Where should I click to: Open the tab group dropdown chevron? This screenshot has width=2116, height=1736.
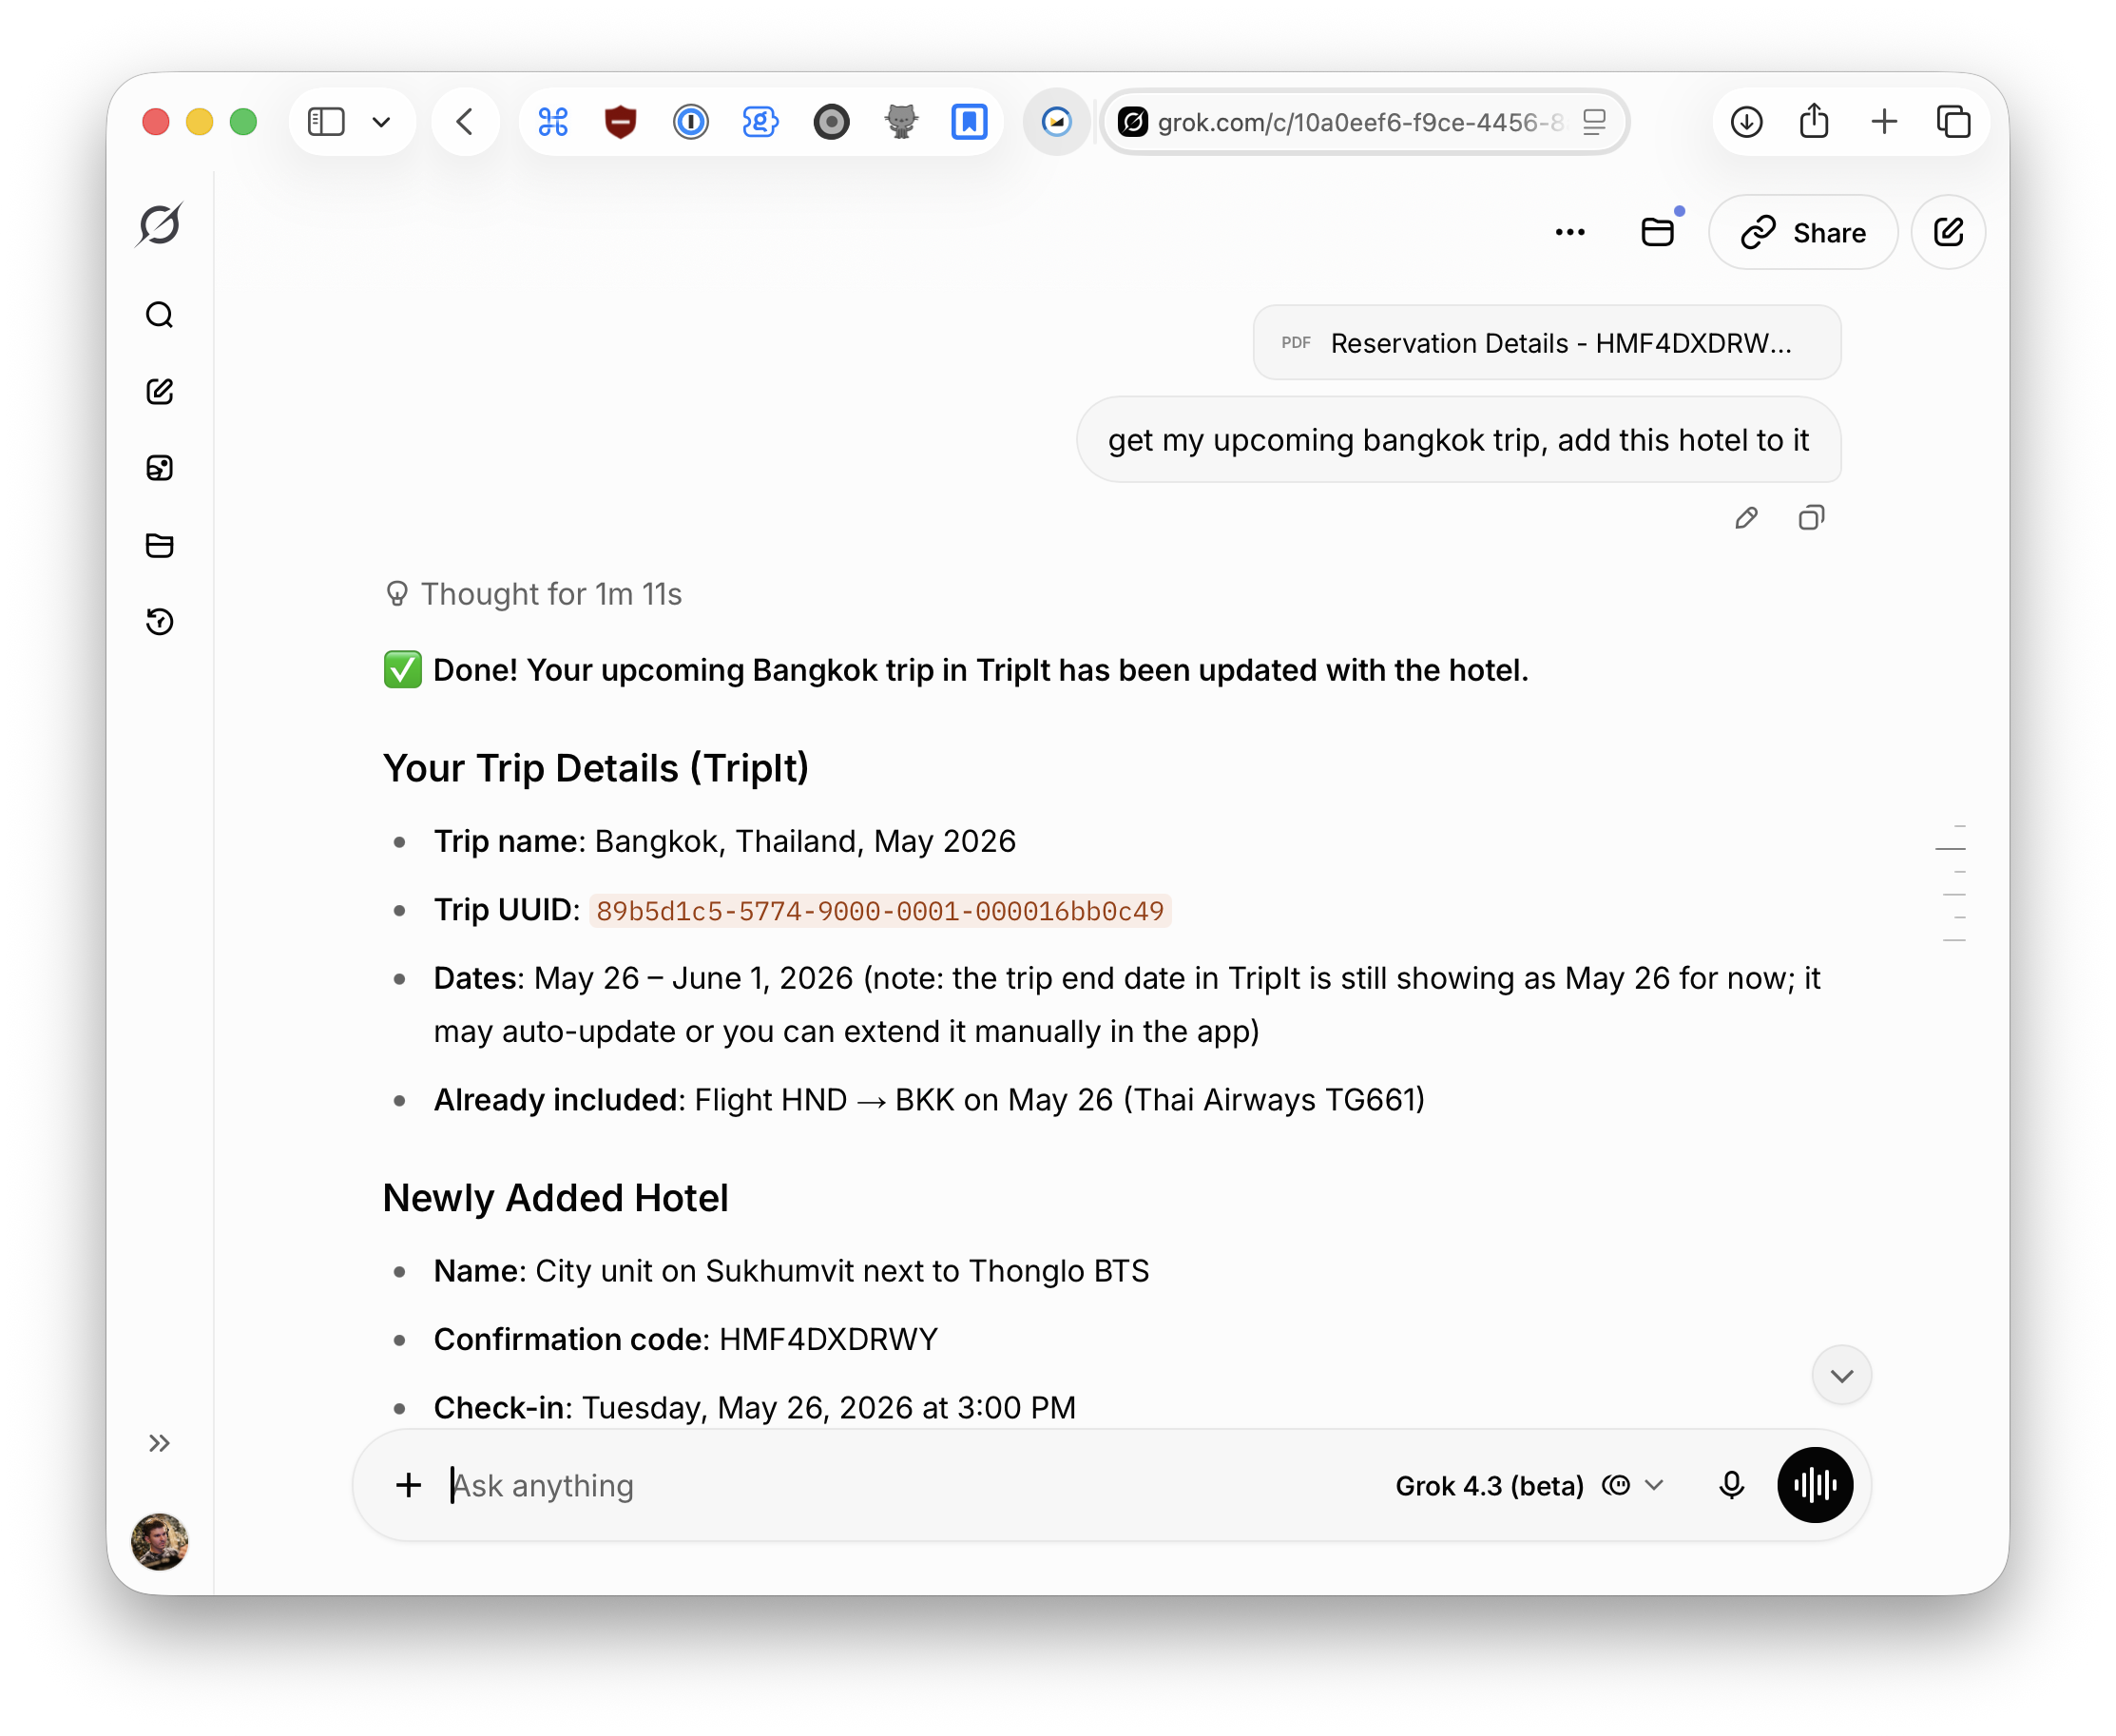381,122
